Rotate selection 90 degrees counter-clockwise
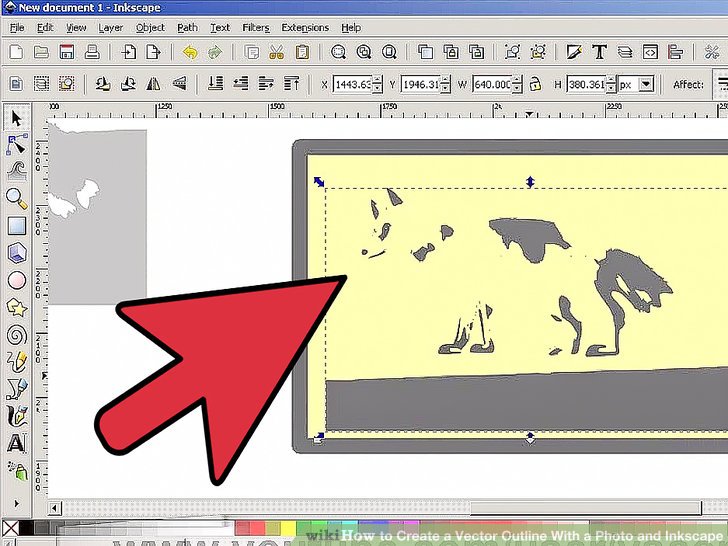This screenshot has height=546, width=728. coord(103,84)
